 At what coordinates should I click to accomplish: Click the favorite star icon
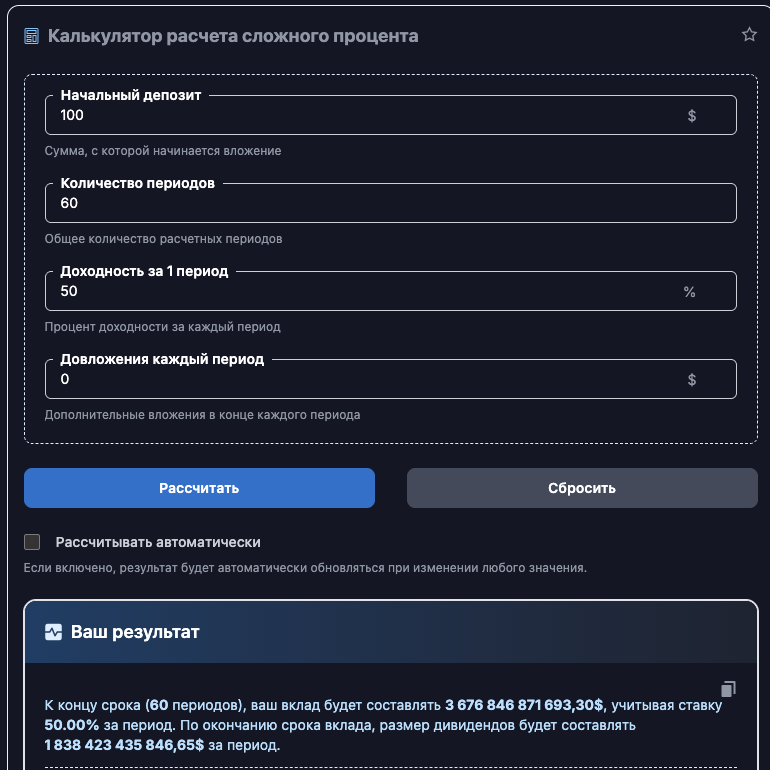[749, 35]
